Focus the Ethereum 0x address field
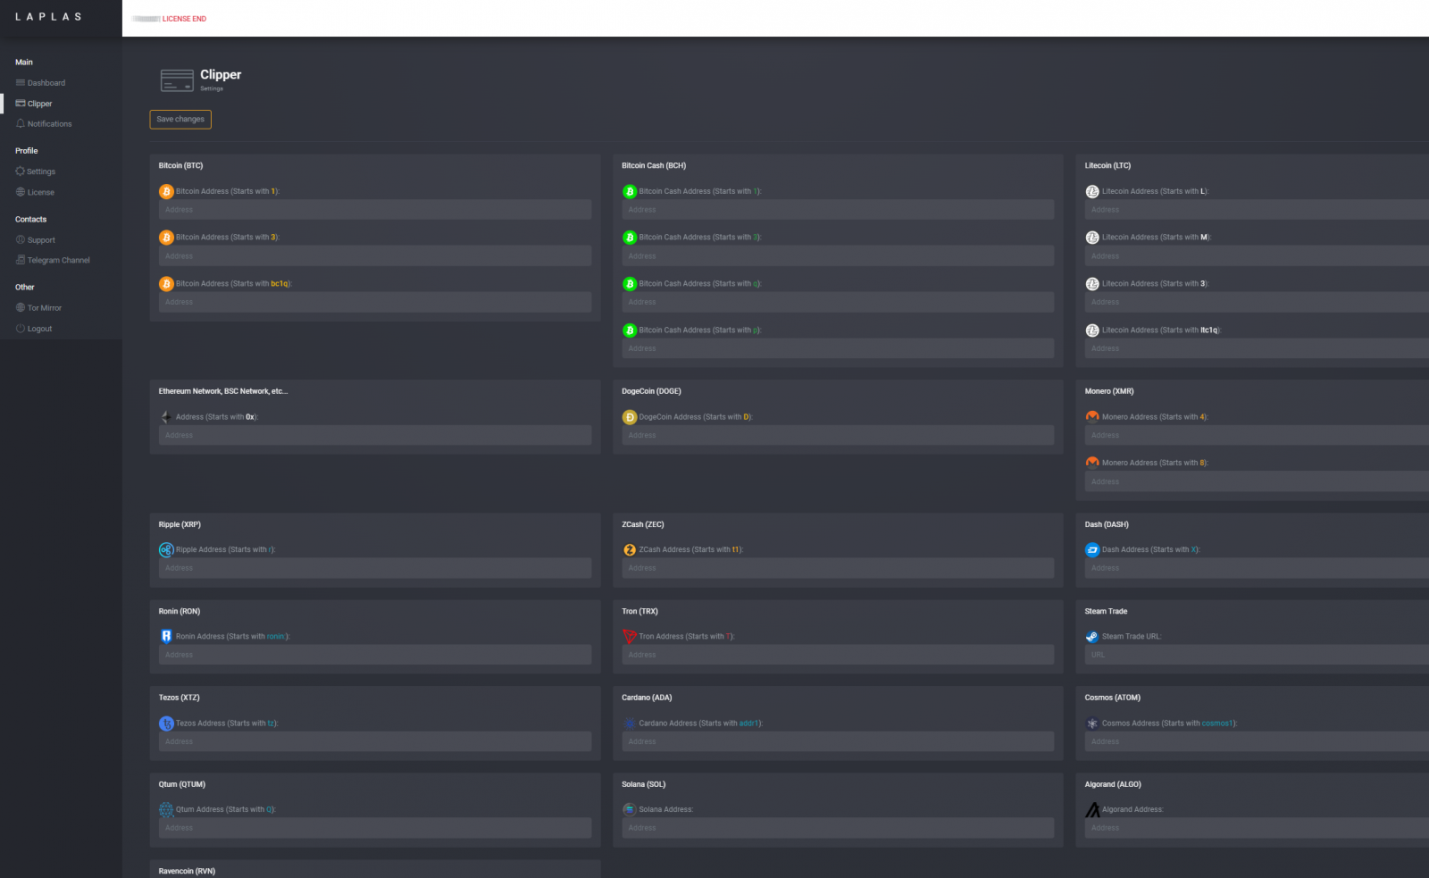The height and width of the screenshot is (878, 1429). click(375, 435)
